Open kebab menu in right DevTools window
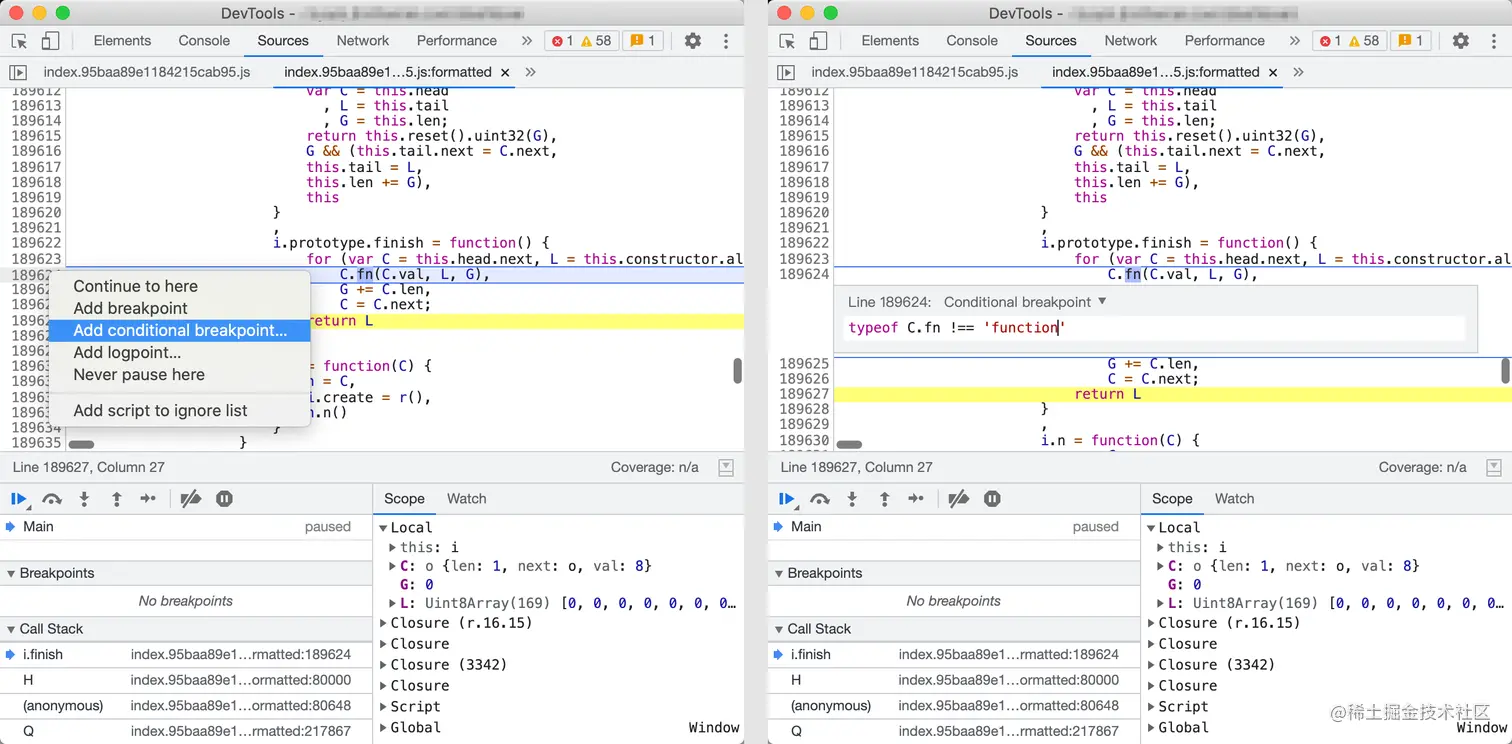The height and width of the screenshot is (744, 1512). [1494, 41]
